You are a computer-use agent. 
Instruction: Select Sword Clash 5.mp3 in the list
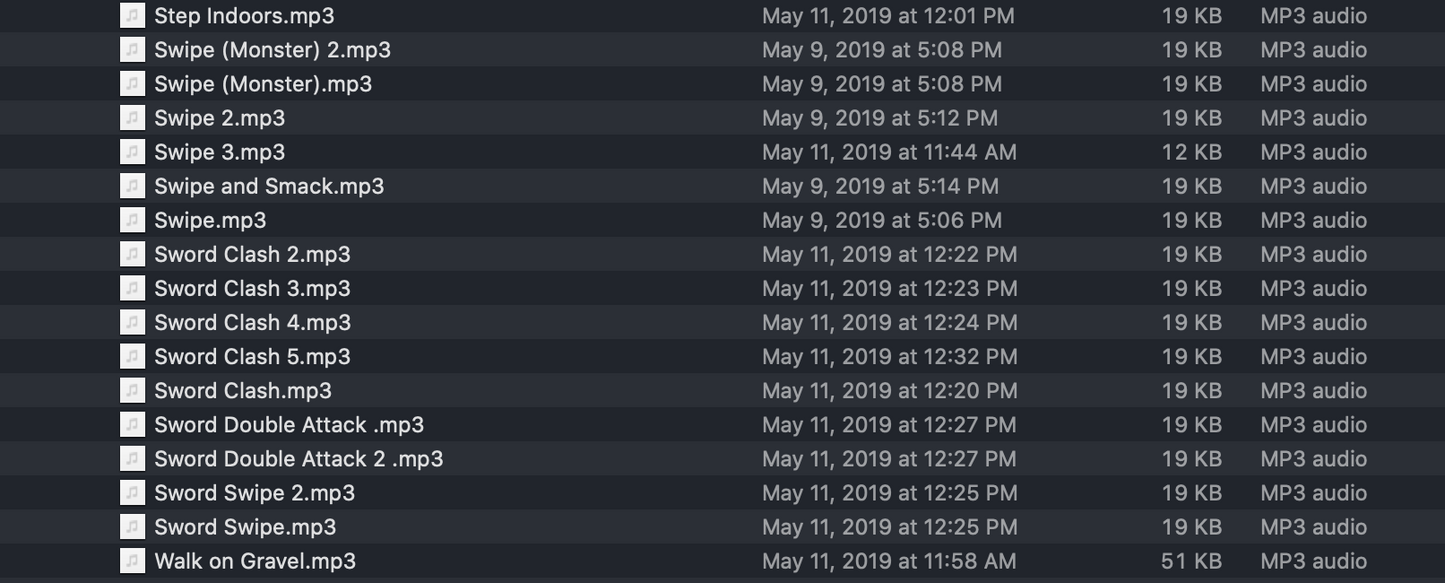tap(252, 357)
